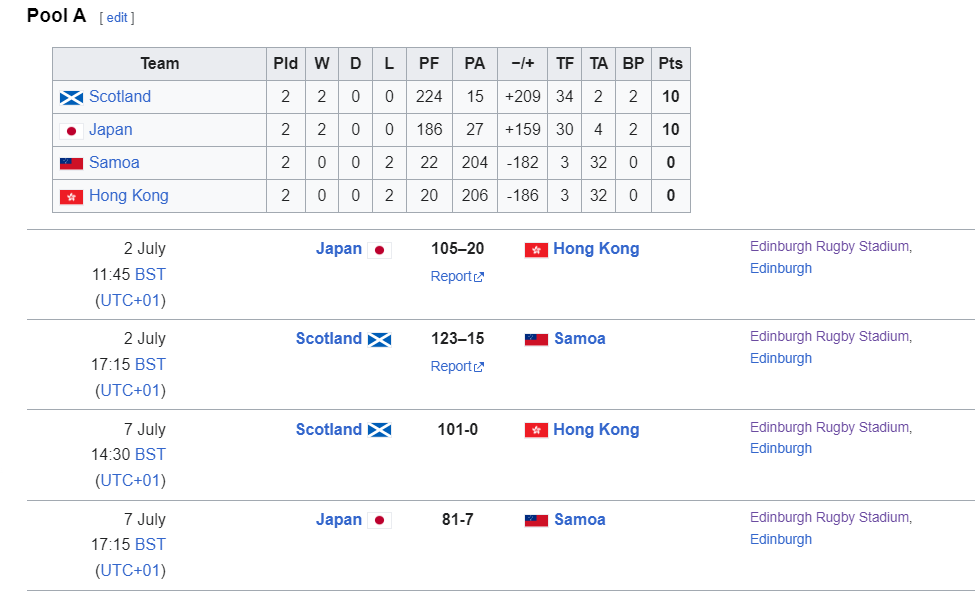Click BST link in 11:45 kickoff time
This screenshot has width=978, height=592.
(x=150, y=274)
